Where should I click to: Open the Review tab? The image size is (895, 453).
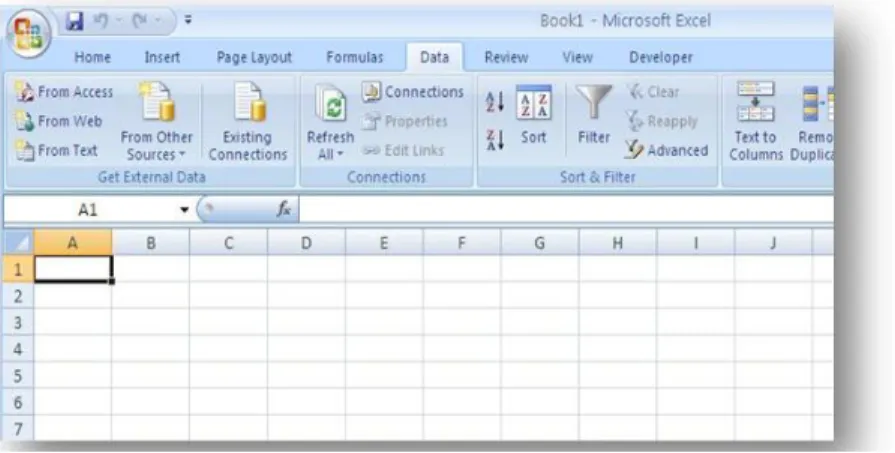click(506, 57)
